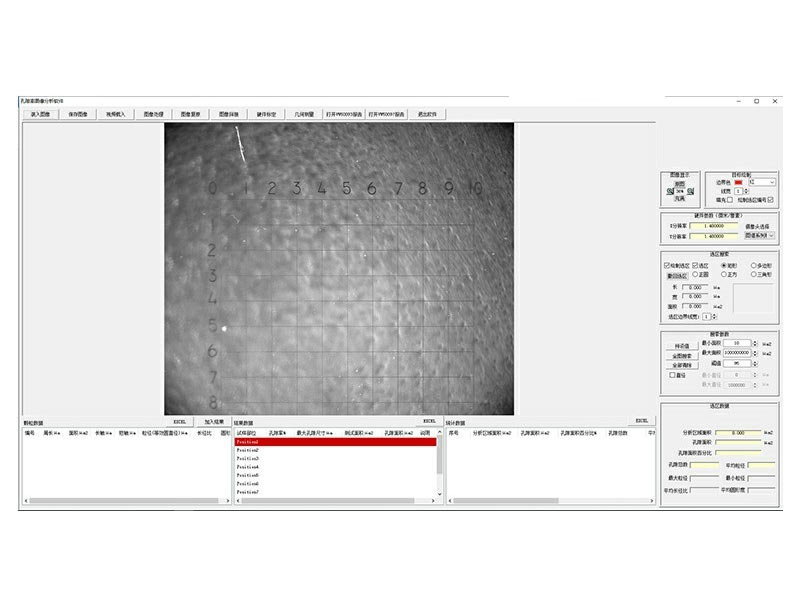Click the magnifier icon left of 30%
Viewport: 800px width, 600px height.
tap(670, 191)
